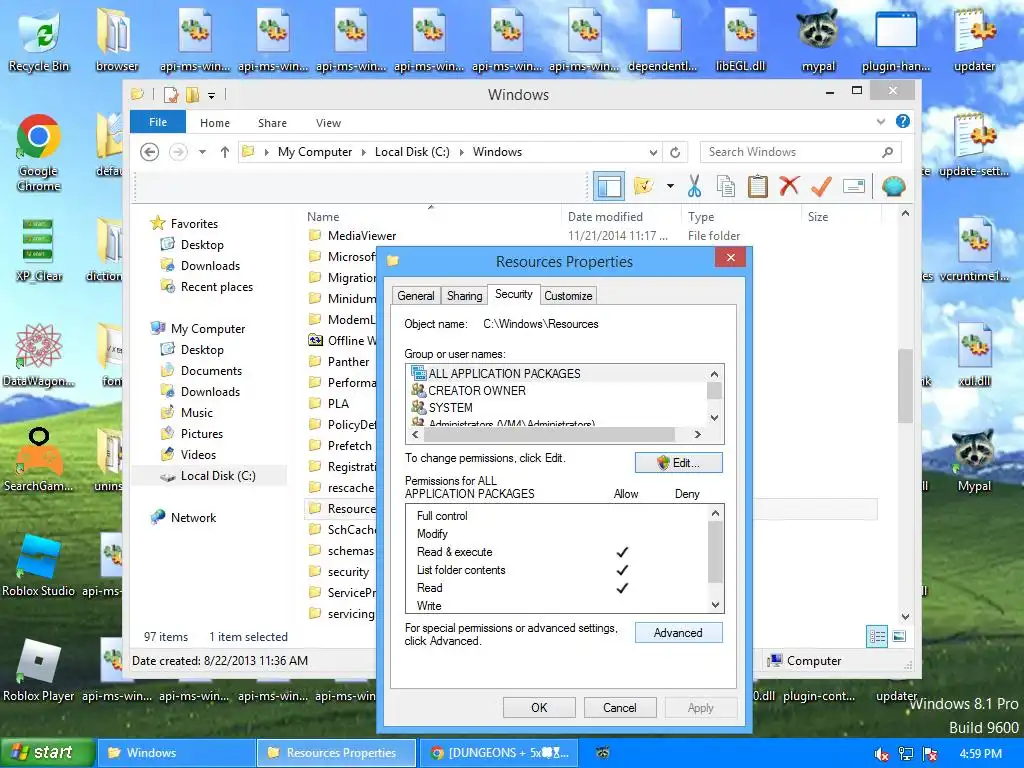
Task: Click the Copy toolbar icon
Action: 726,187
